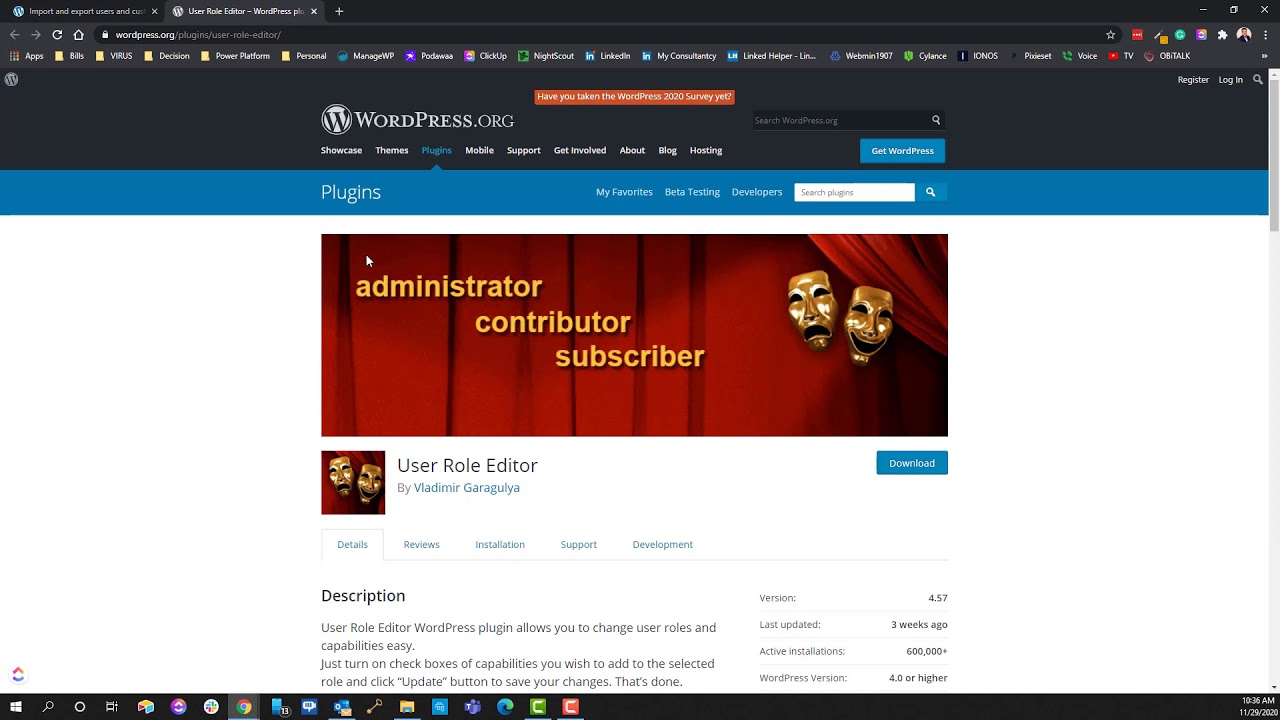1280x720 pixels.
Task: Switch to the Details tab
Action: click(352, 544)
